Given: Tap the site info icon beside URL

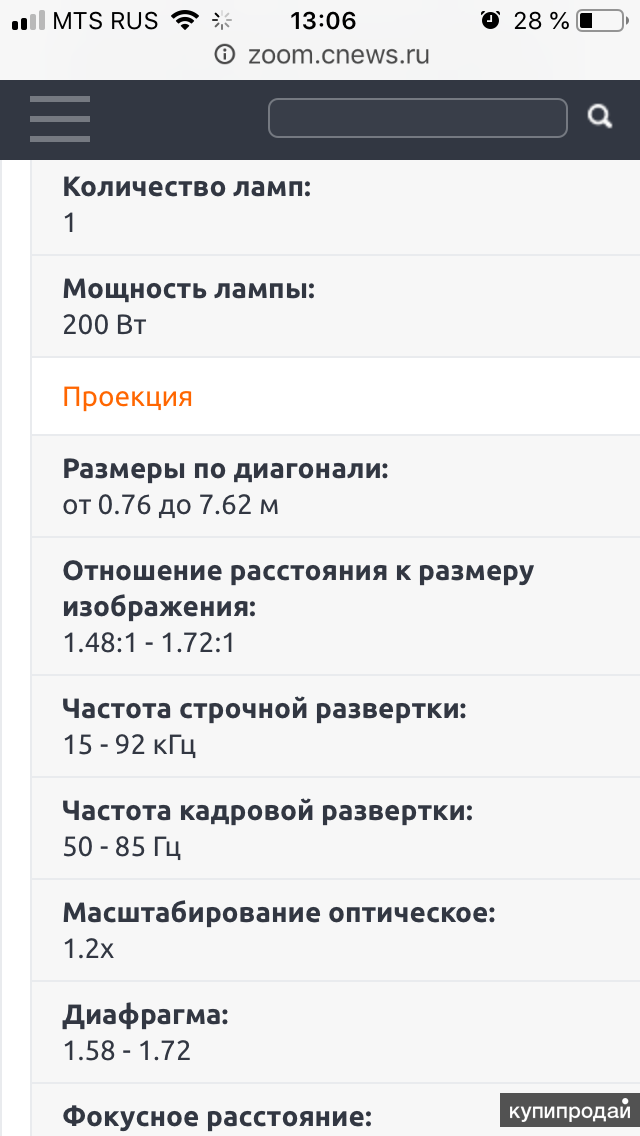Looking at the screenshot, I should 225,55.
